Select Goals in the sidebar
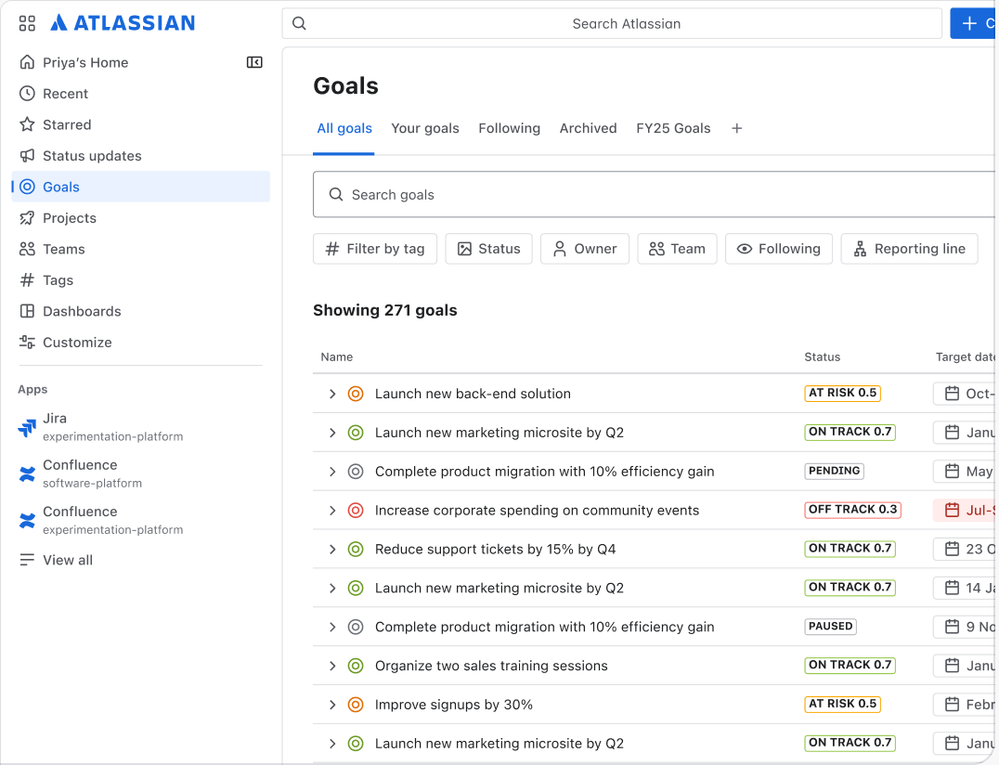999x765 pixels. tap(141, 187)
